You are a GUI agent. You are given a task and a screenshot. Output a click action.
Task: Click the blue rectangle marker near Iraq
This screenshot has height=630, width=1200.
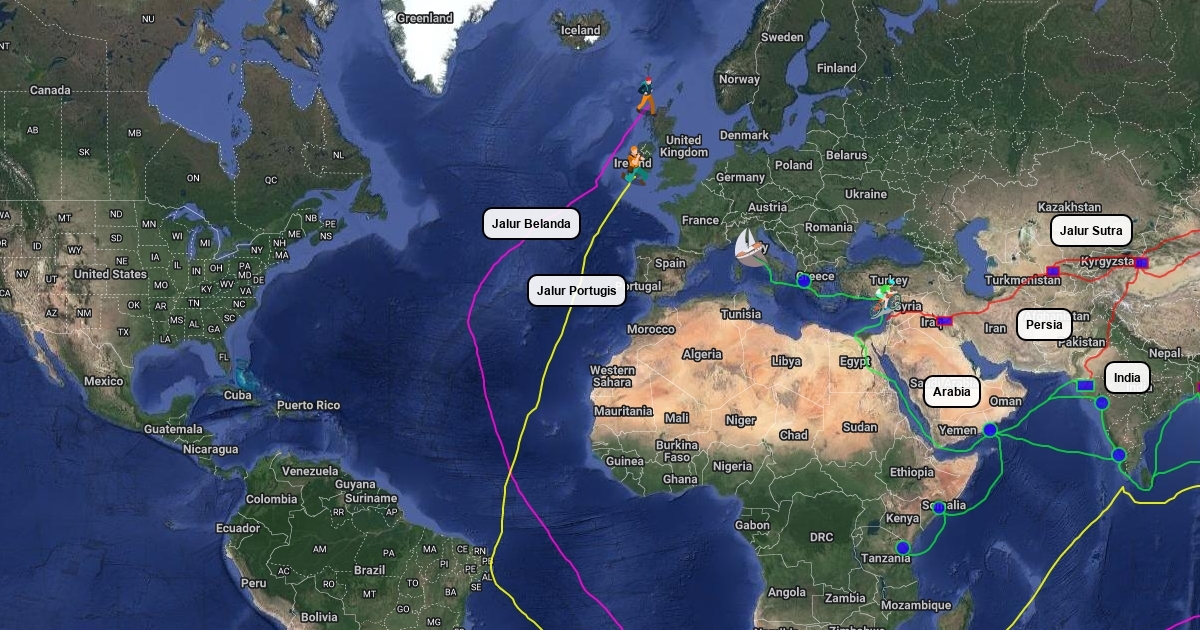tap(944, 321)
